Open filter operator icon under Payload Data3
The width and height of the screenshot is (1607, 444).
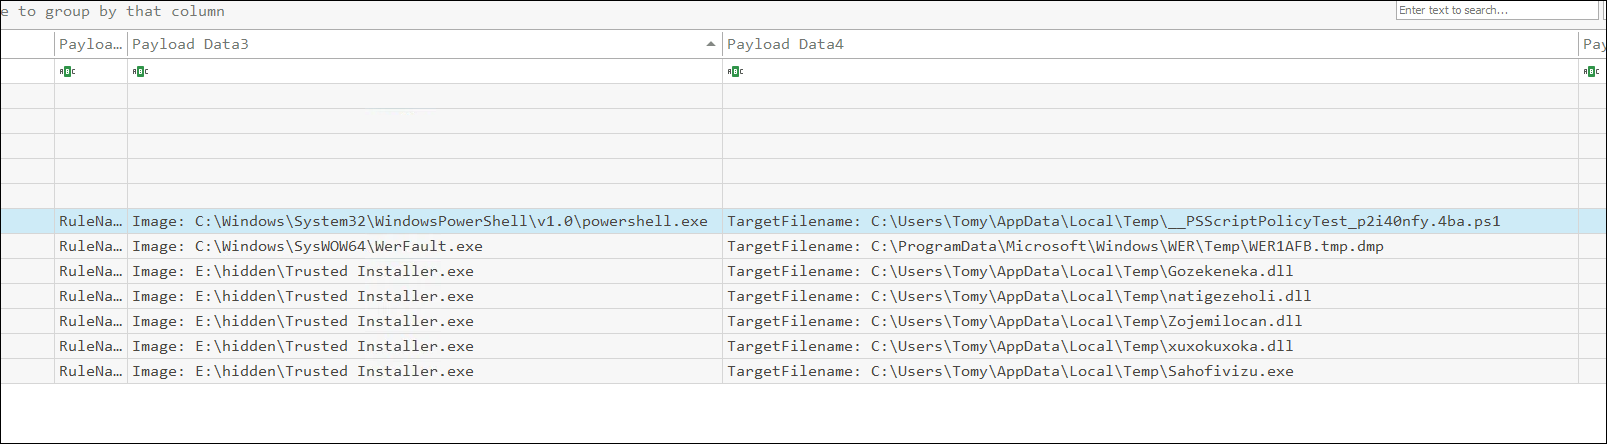[x=140, y=71]
